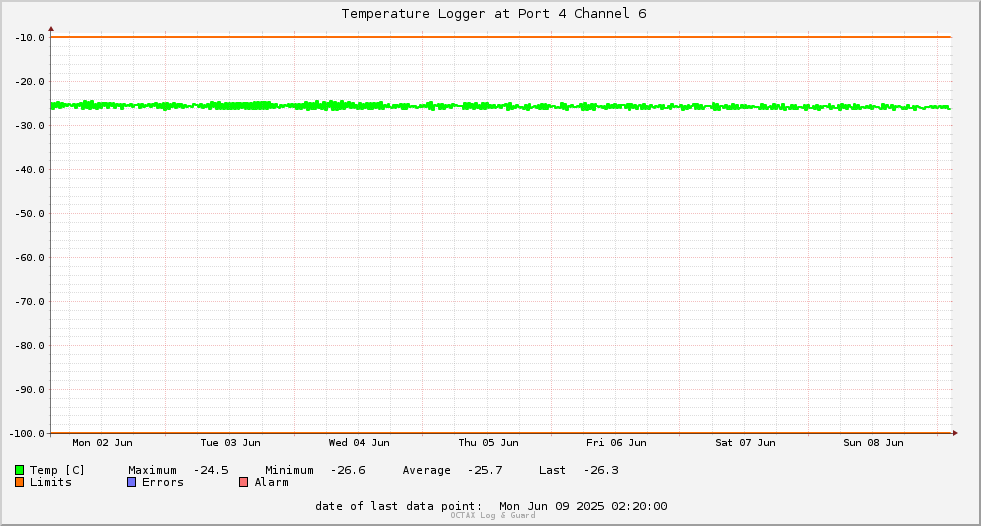Select the 'Alarm' legend label

(x=272, y=482)
